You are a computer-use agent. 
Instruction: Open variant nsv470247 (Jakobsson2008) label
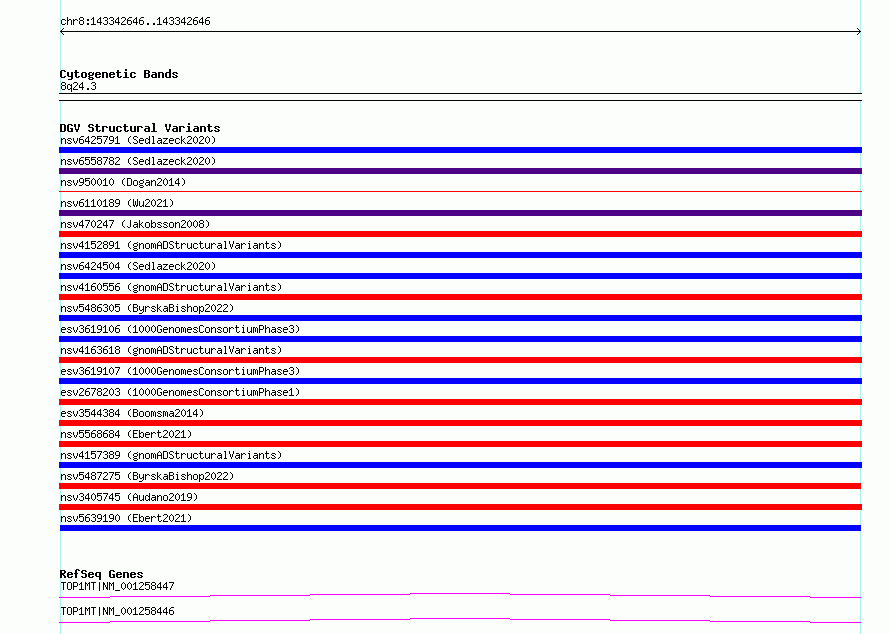coord(135,224)
